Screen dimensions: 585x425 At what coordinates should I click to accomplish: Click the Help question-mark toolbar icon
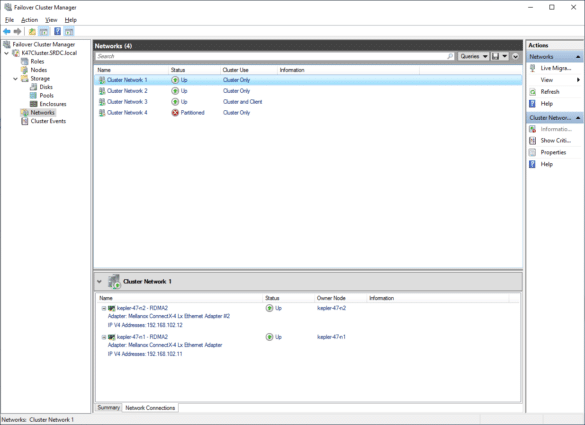(57, 32)
